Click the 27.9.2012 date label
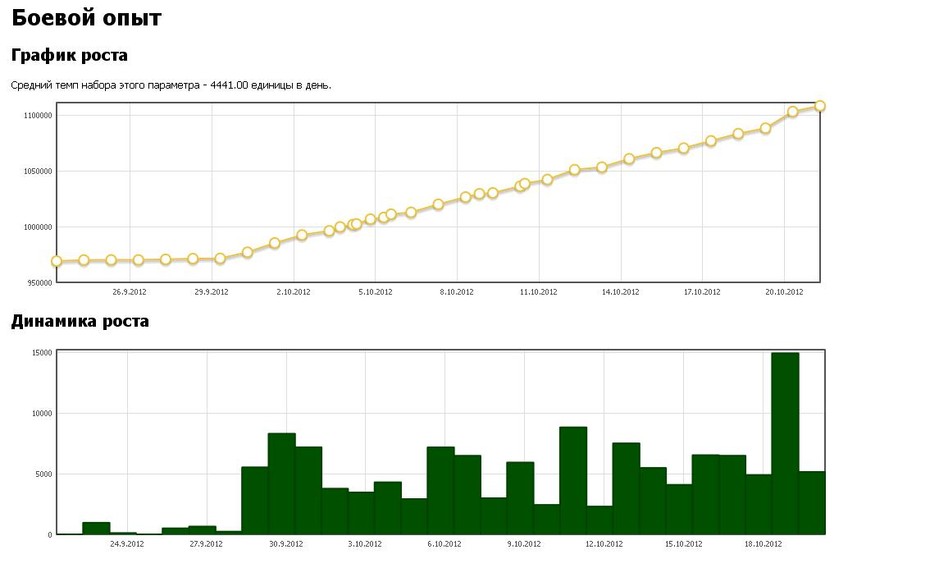 tap(206, 544)
